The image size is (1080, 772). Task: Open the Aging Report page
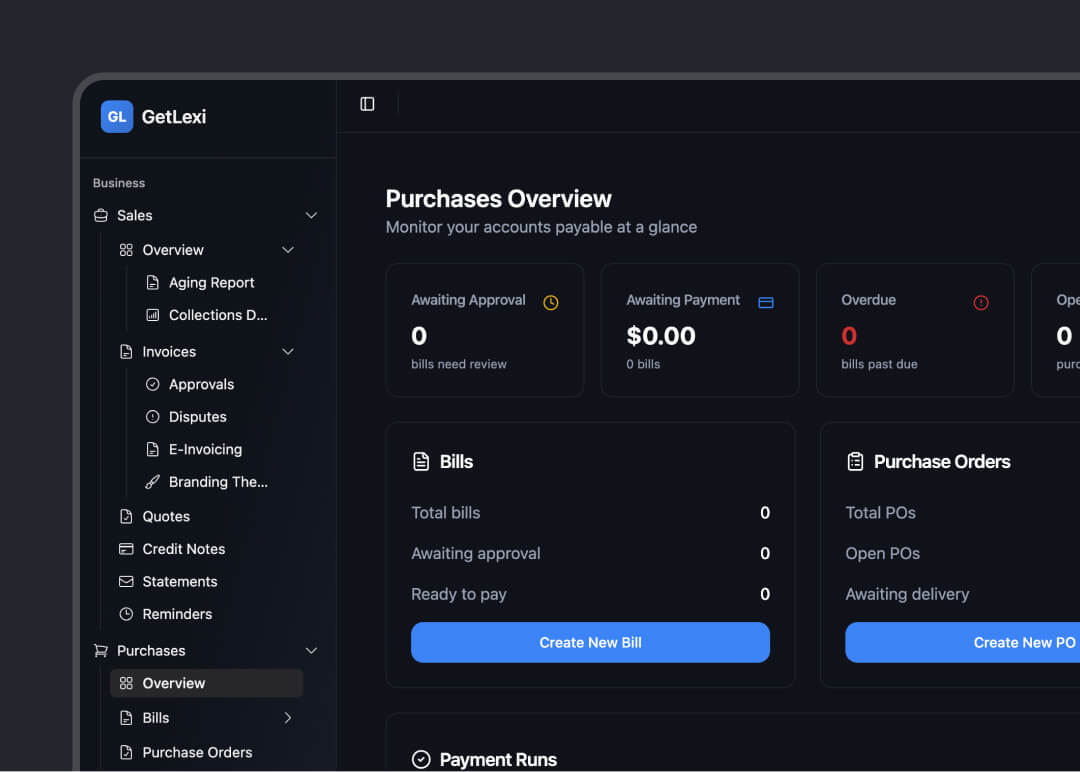tap(211, 283)
